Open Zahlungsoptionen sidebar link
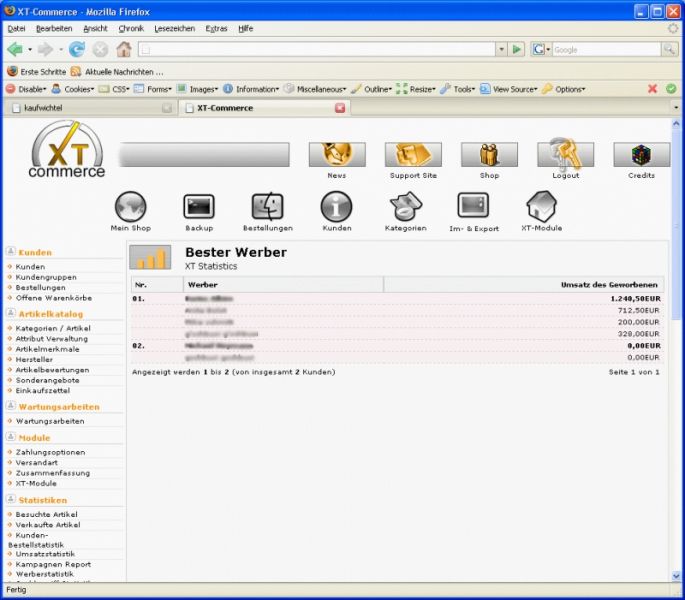 [50, 452]
